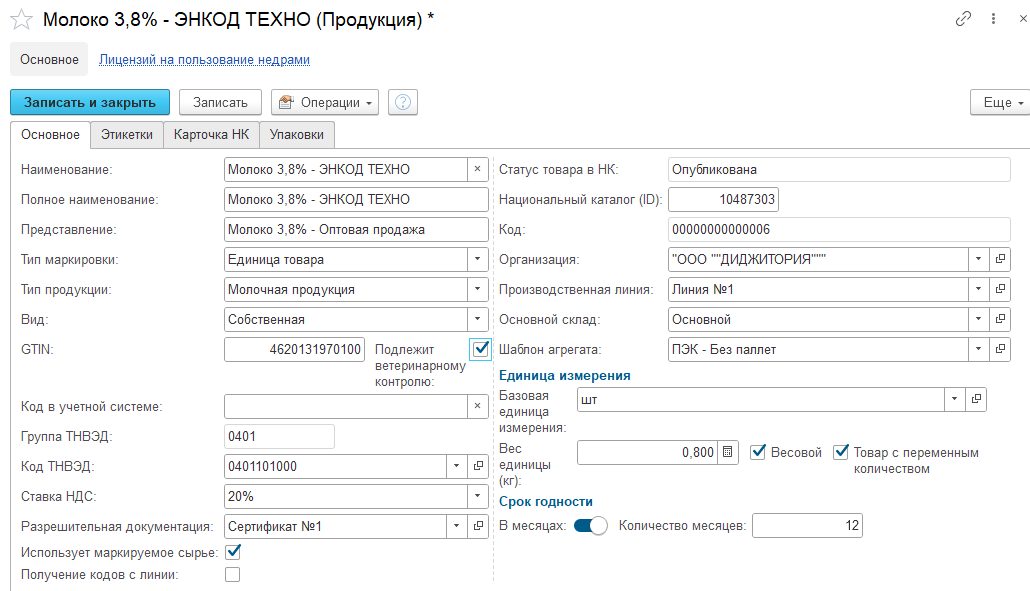Viewport: 1030px width, 591px height.
Task: Open the Организация record via its open icon
Action: (x=999, y=260)
